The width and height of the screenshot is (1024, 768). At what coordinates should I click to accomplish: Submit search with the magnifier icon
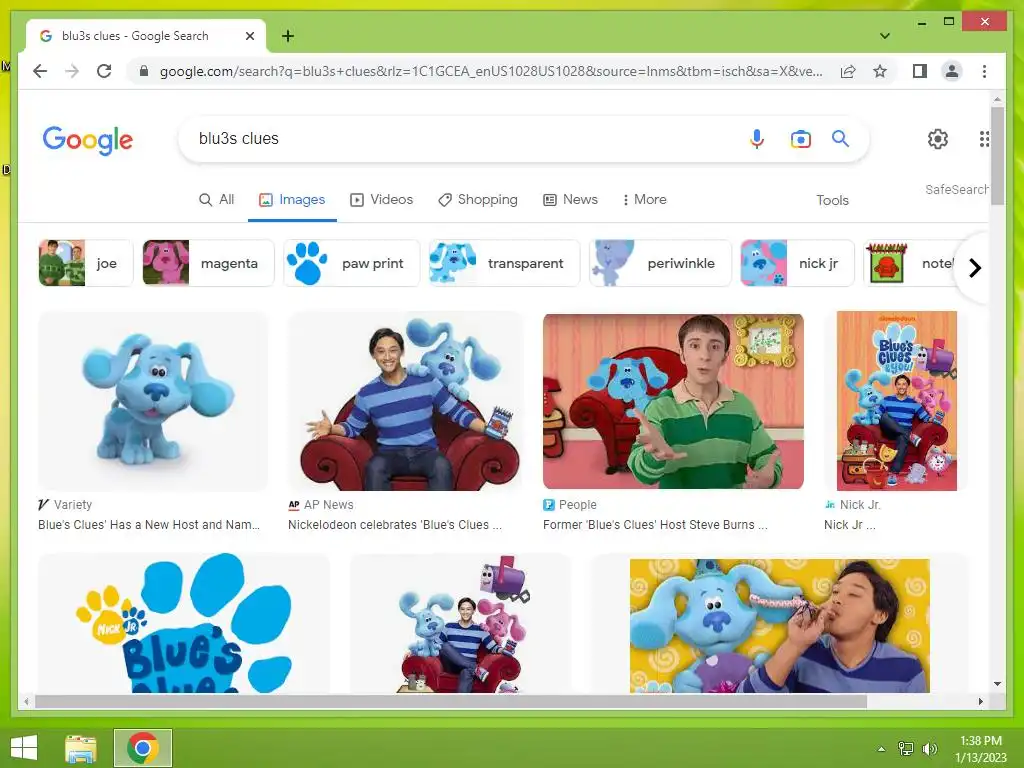[840, 138]
